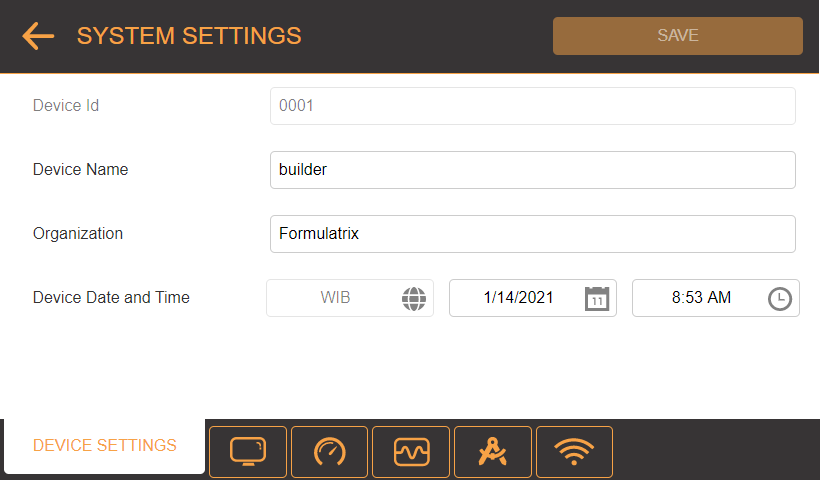
Task: Go back using the orange arrow
Action: pos(38,36)
